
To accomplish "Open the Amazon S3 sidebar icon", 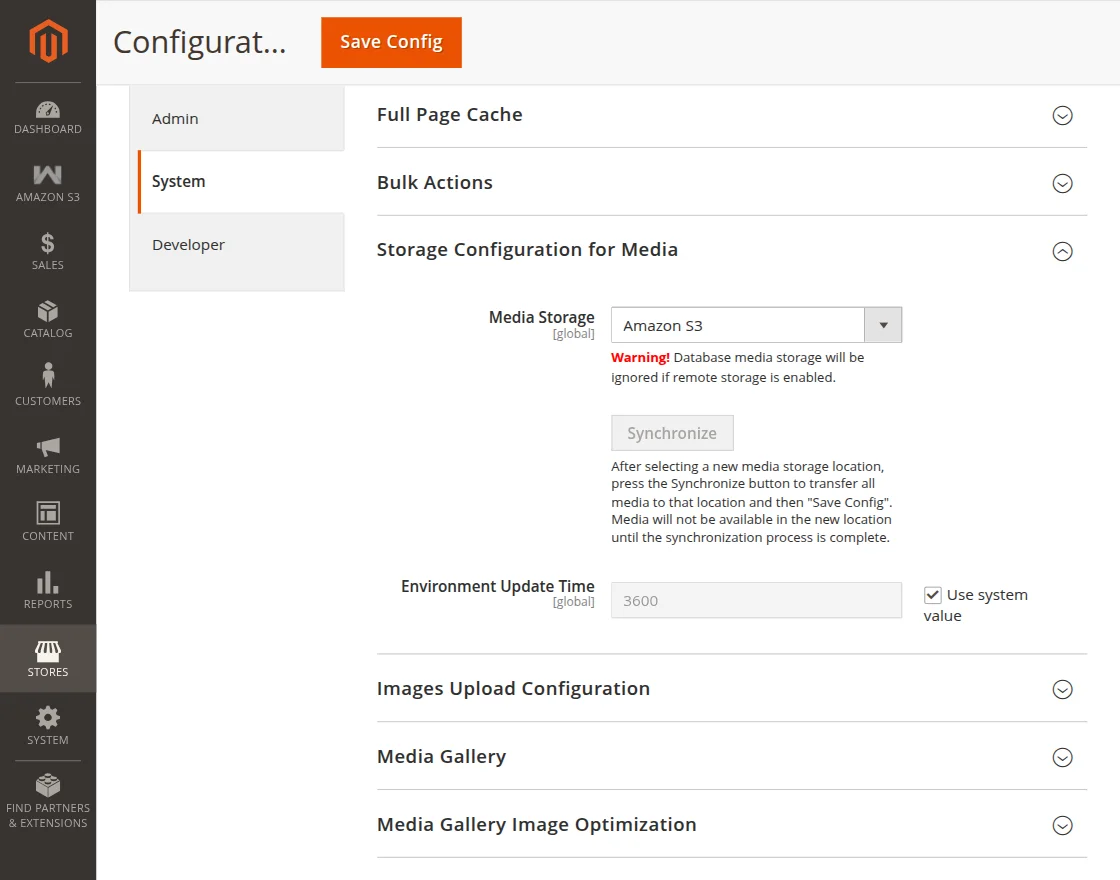I will 48,175.
